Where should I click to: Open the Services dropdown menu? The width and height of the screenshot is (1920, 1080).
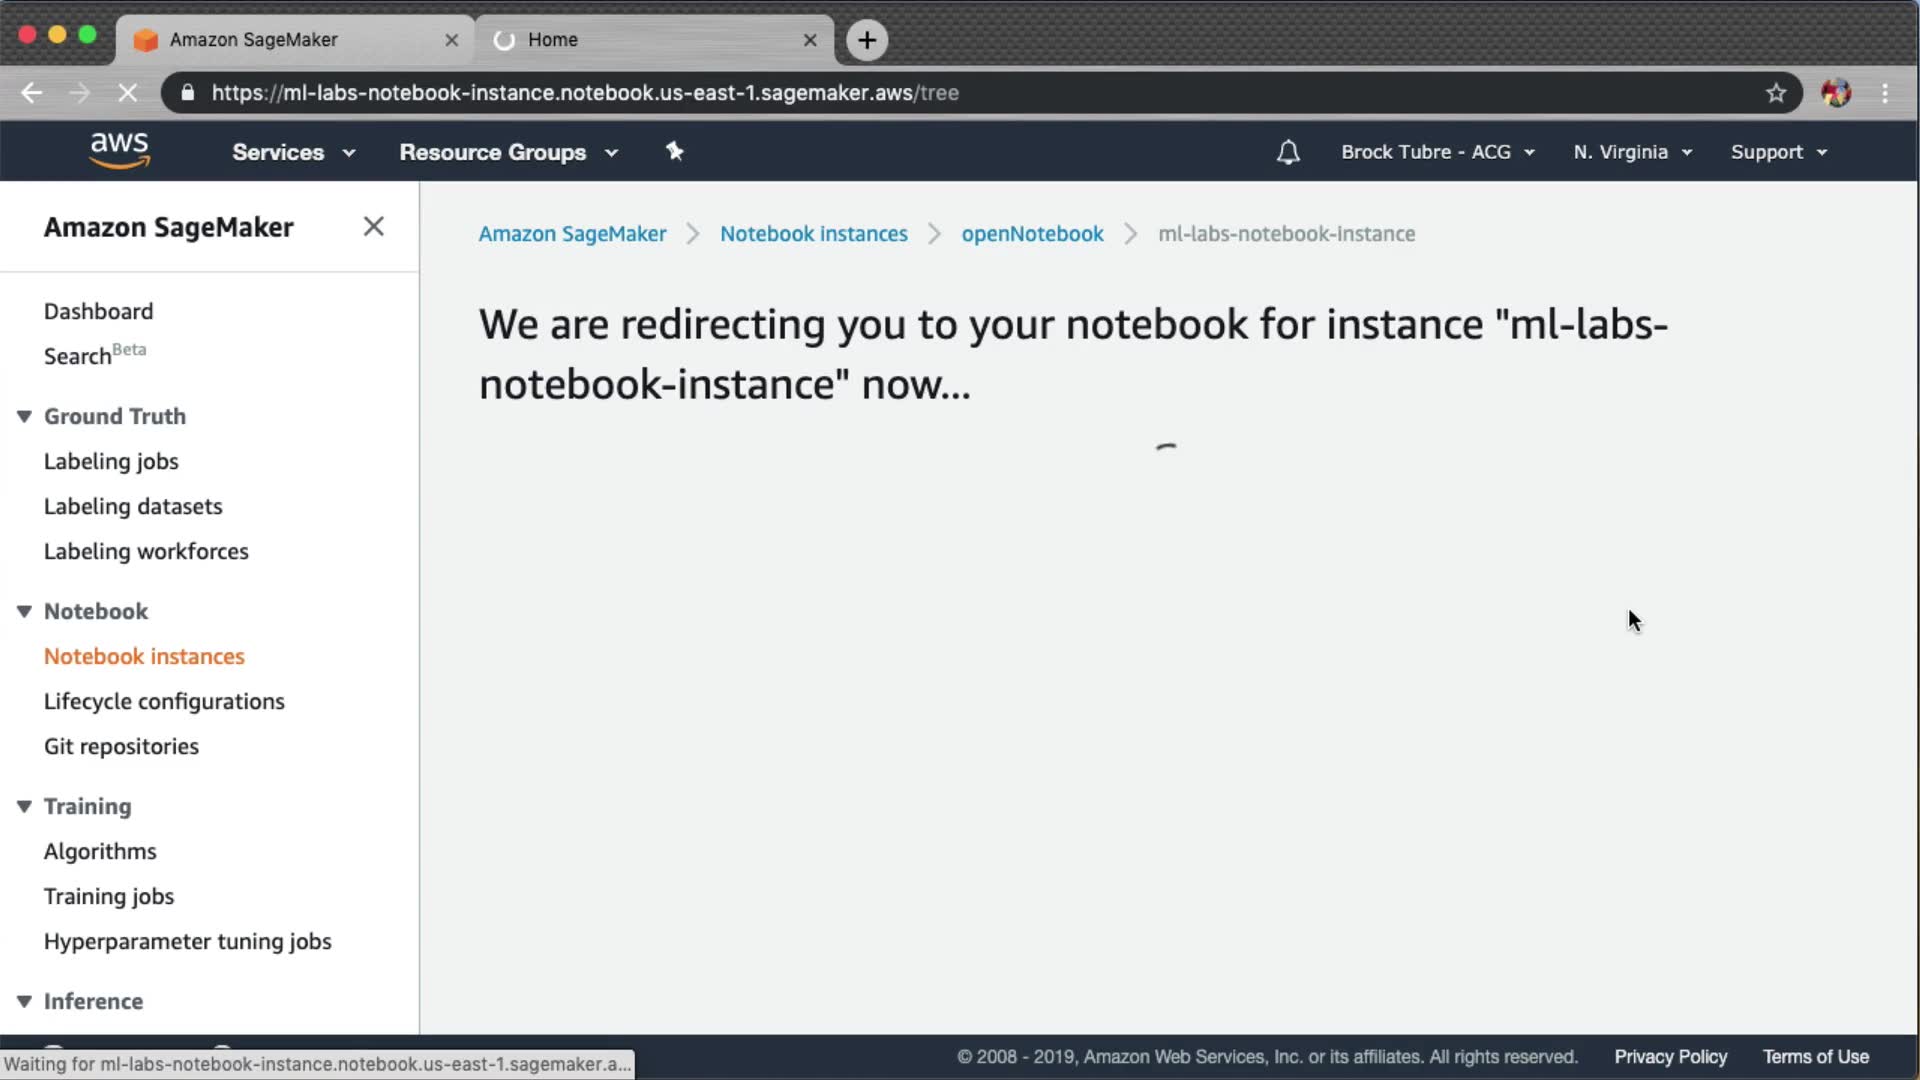tap(293, 152)
